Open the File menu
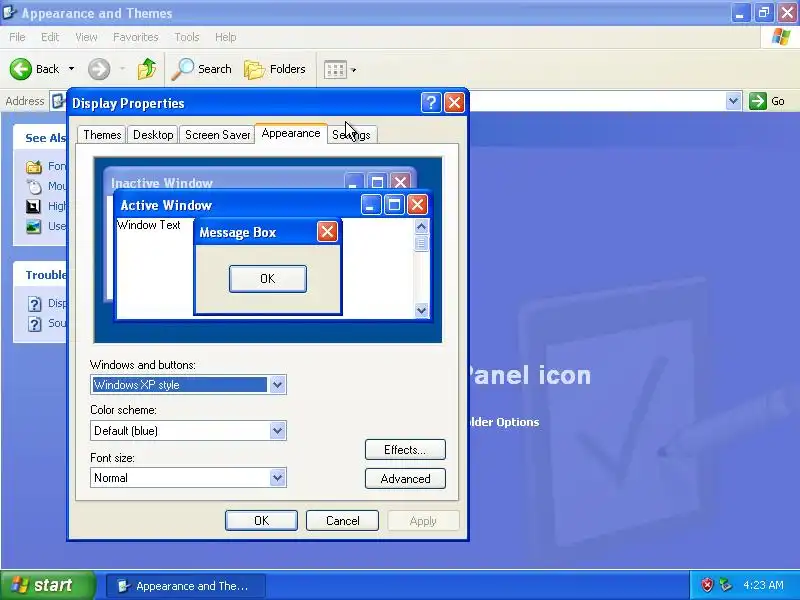 click(17, 37)
